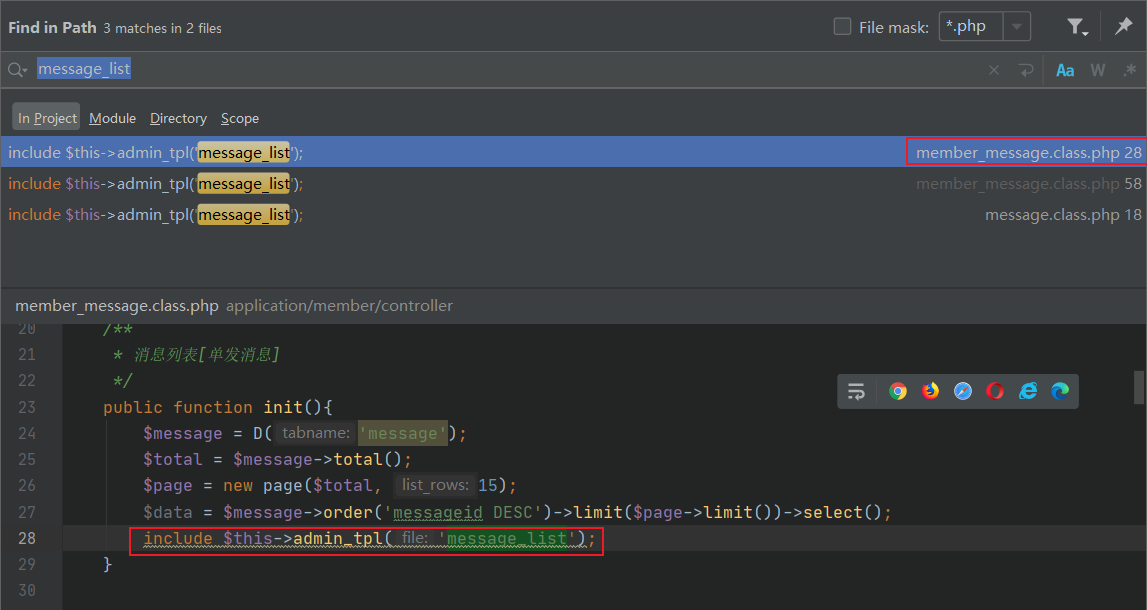Toggle Match Case (Aa) option
1147x610 pixels.
pyautogui.click(x=1065, y=70)
